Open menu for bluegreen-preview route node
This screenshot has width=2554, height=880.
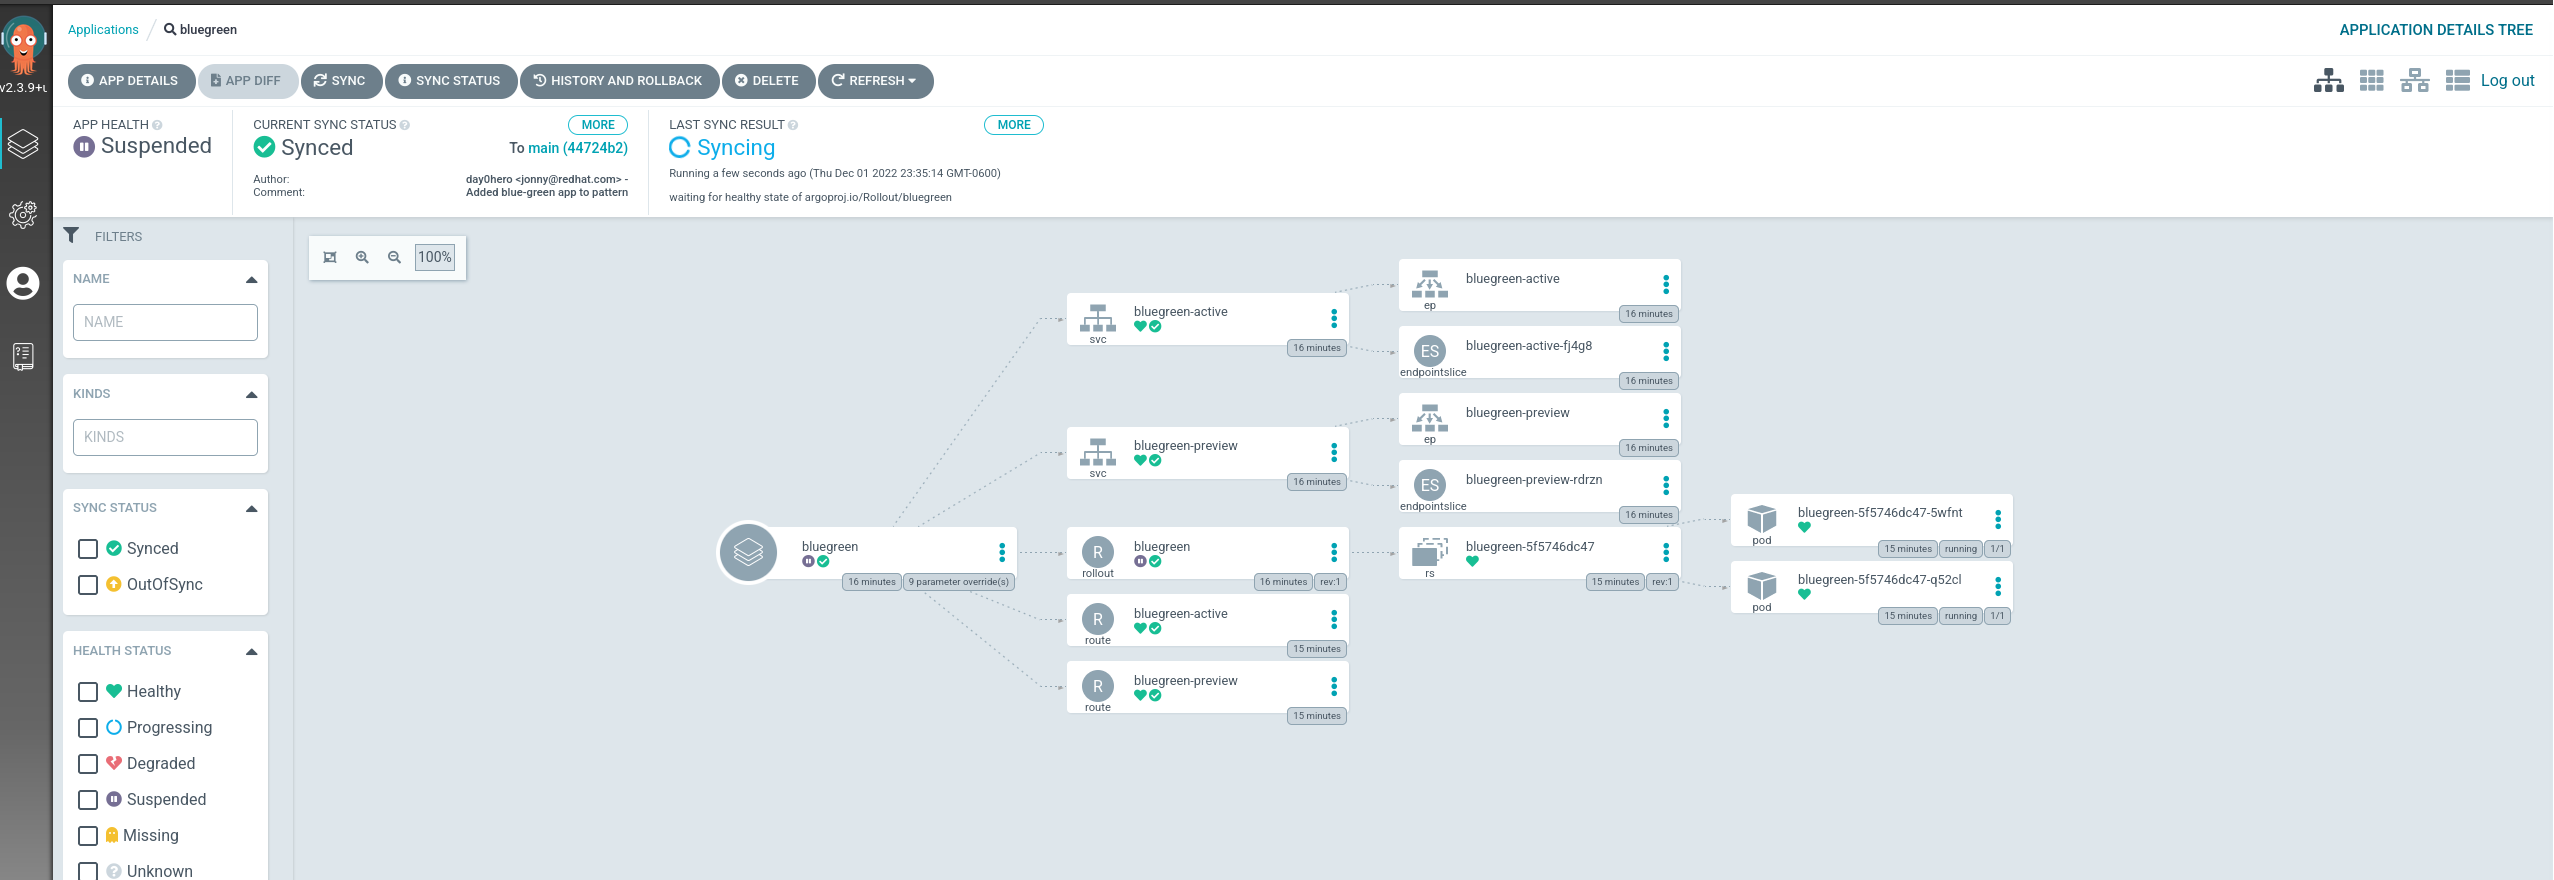point(1334,686)
